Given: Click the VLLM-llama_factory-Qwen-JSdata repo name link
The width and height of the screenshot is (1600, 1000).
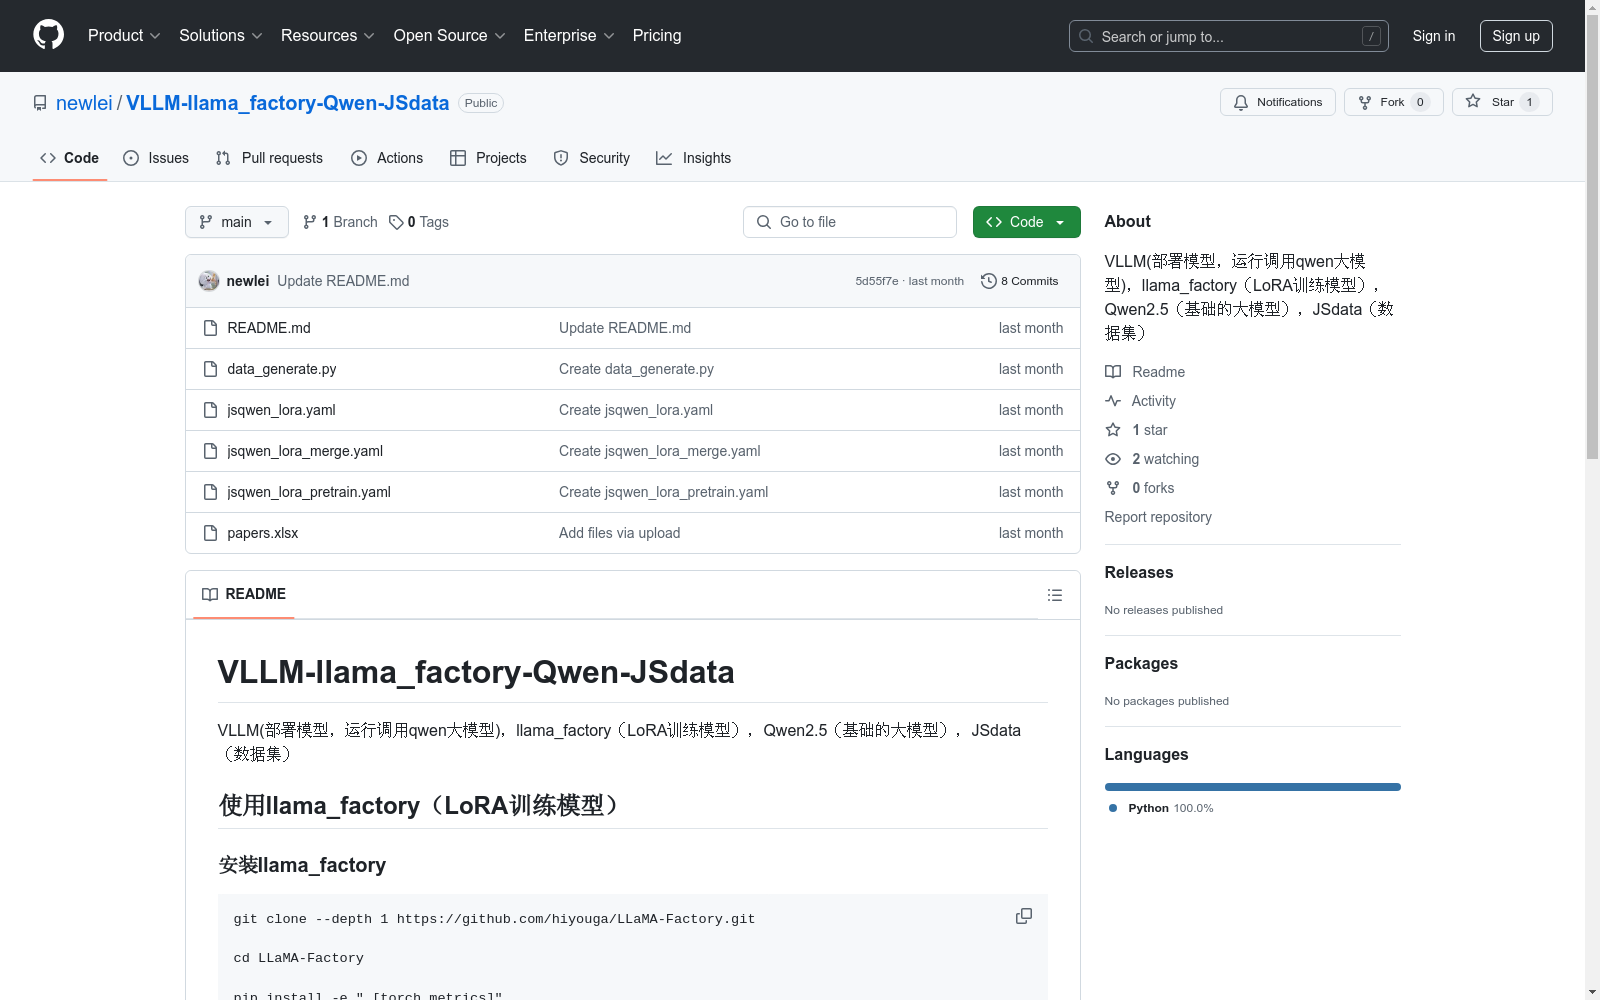Looking at the screenshot, I should tap(288, 103).
